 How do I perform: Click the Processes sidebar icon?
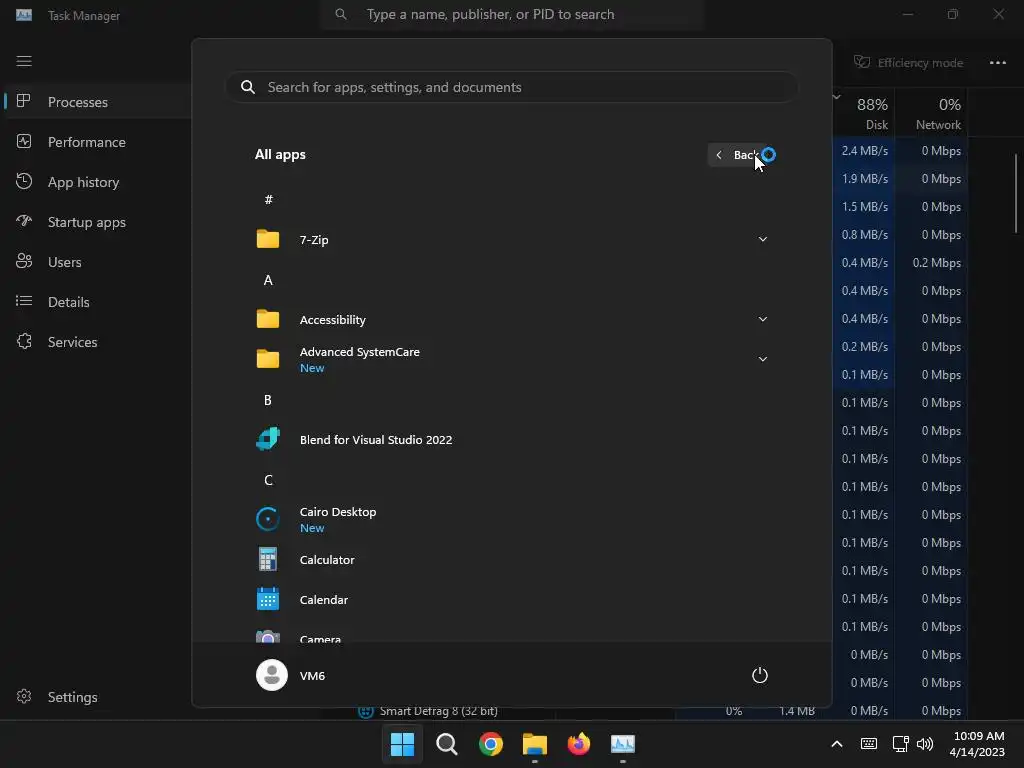point(24,101)
